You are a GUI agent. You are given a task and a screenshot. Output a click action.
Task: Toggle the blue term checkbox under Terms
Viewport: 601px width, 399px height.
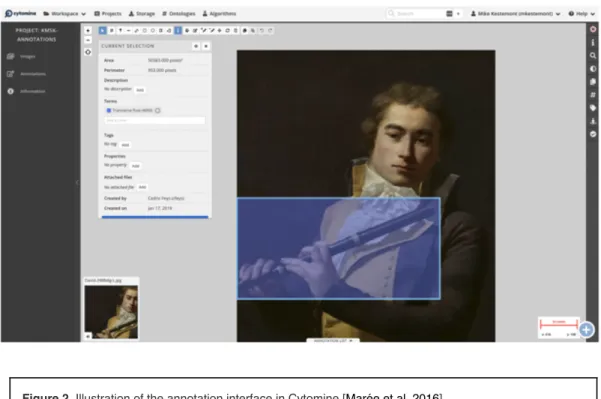(x=108, y=110)
